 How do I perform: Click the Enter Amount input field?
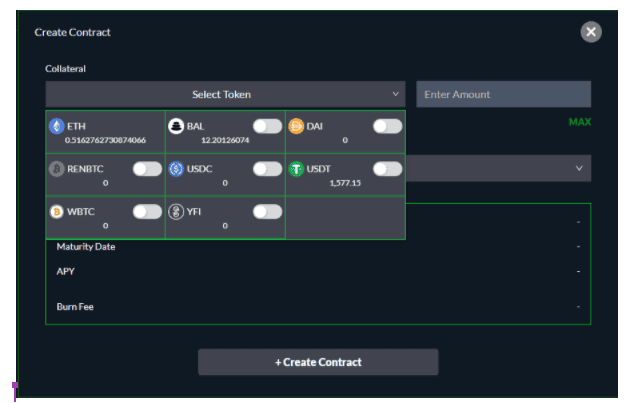click(503, 94)
